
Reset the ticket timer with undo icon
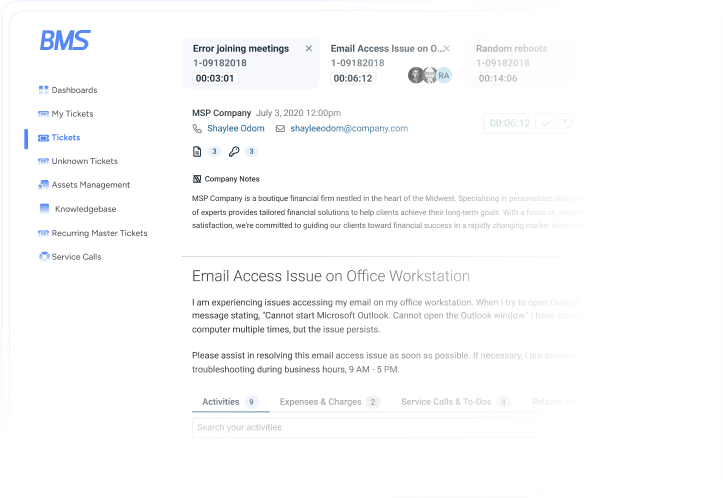568,124
